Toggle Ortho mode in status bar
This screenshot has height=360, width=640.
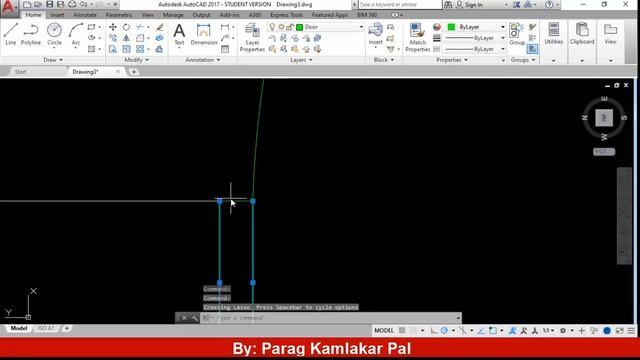tap(433, 331)
